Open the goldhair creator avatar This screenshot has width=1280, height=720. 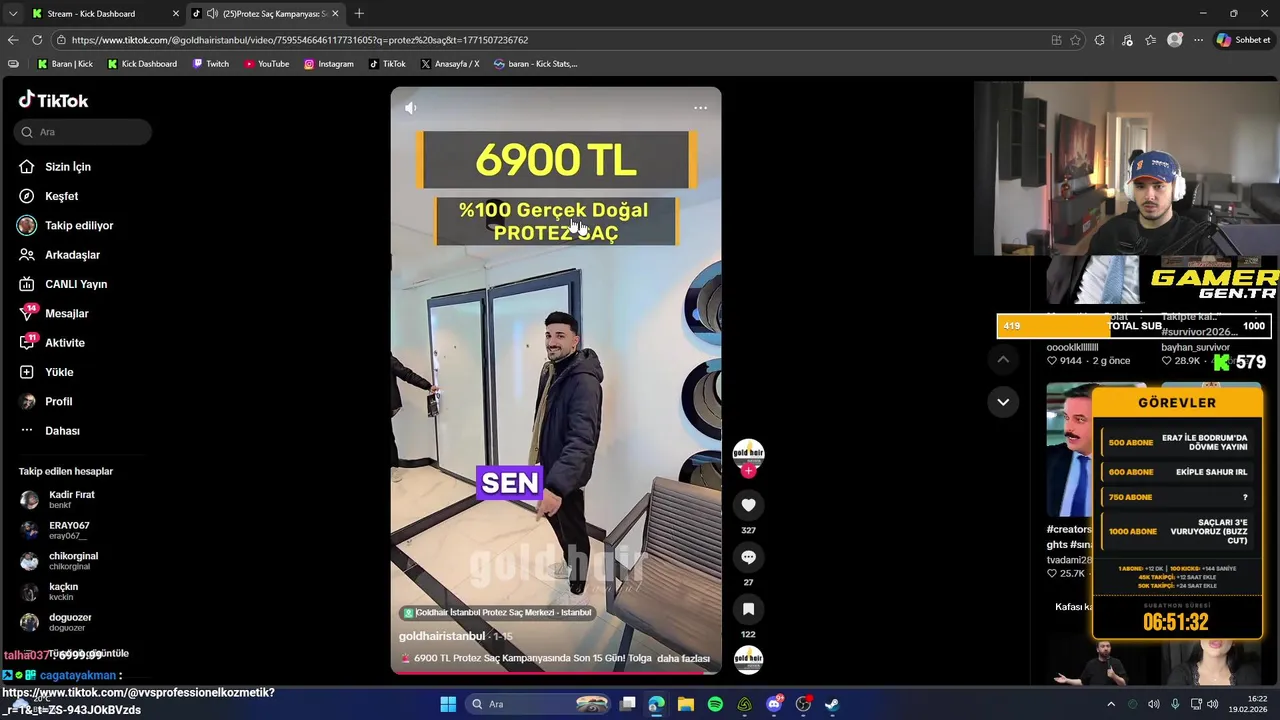[748, 453]
